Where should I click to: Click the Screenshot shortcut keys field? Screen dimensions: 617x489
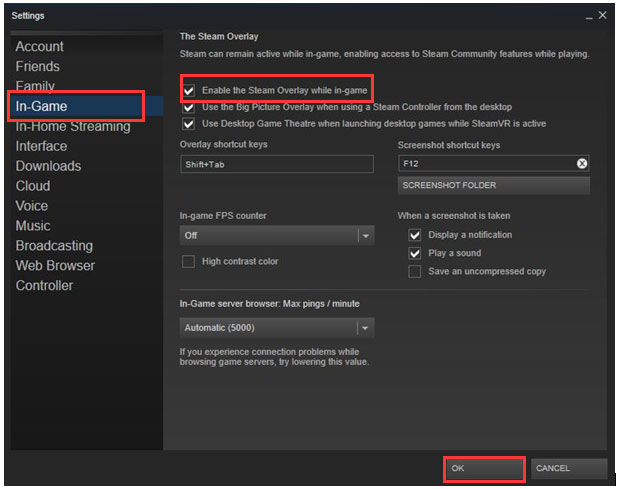click(x=494, y=164)
